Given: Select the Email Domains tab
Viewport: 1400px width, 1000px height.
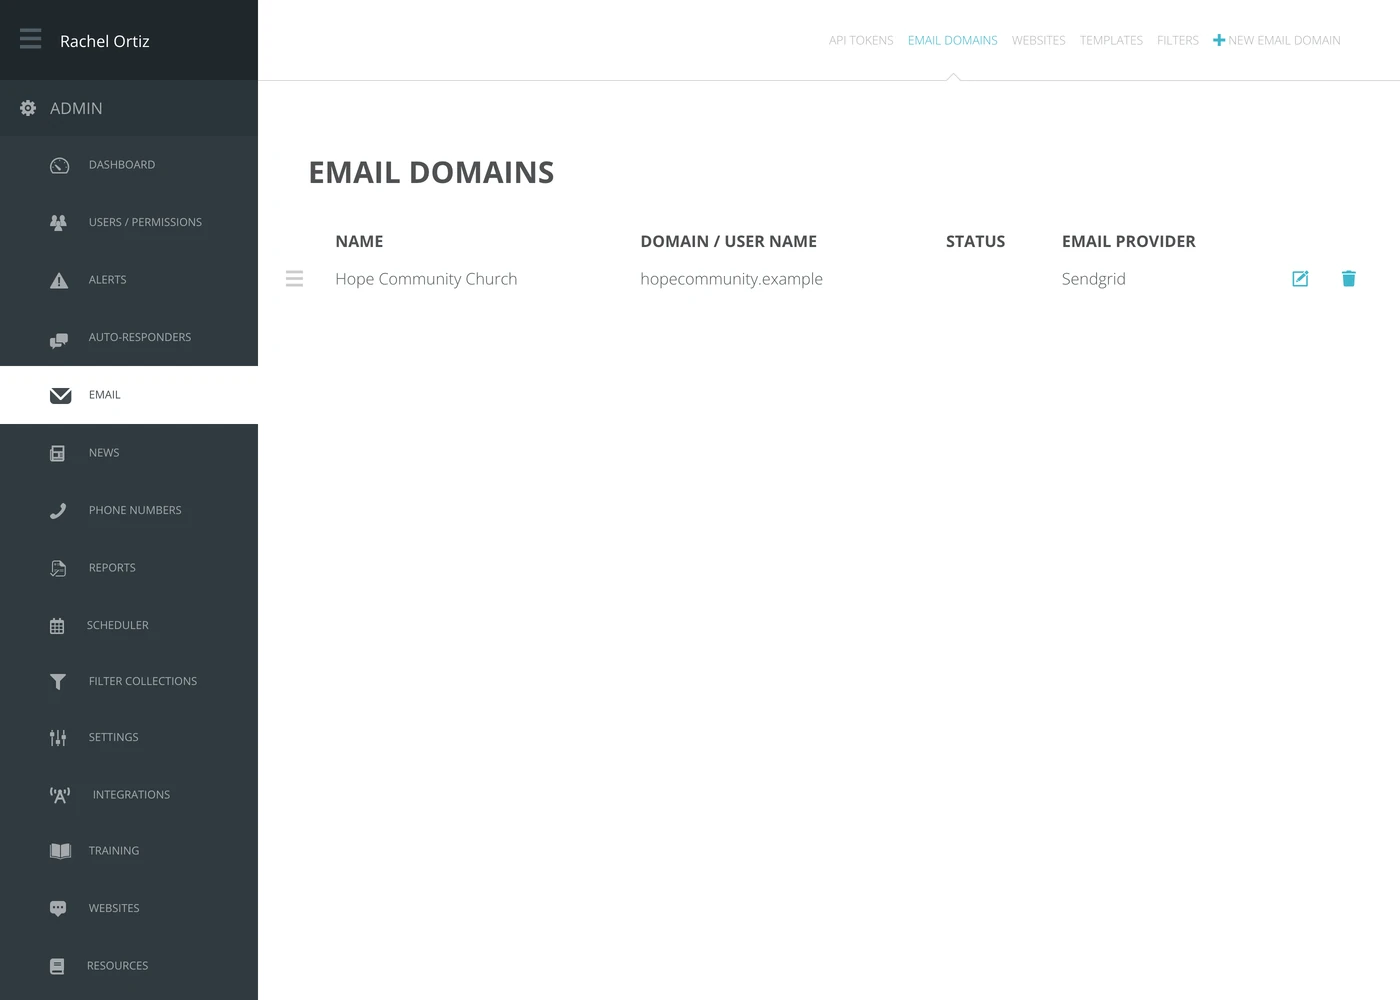Looking at the screenshot, I should (953, 41).
